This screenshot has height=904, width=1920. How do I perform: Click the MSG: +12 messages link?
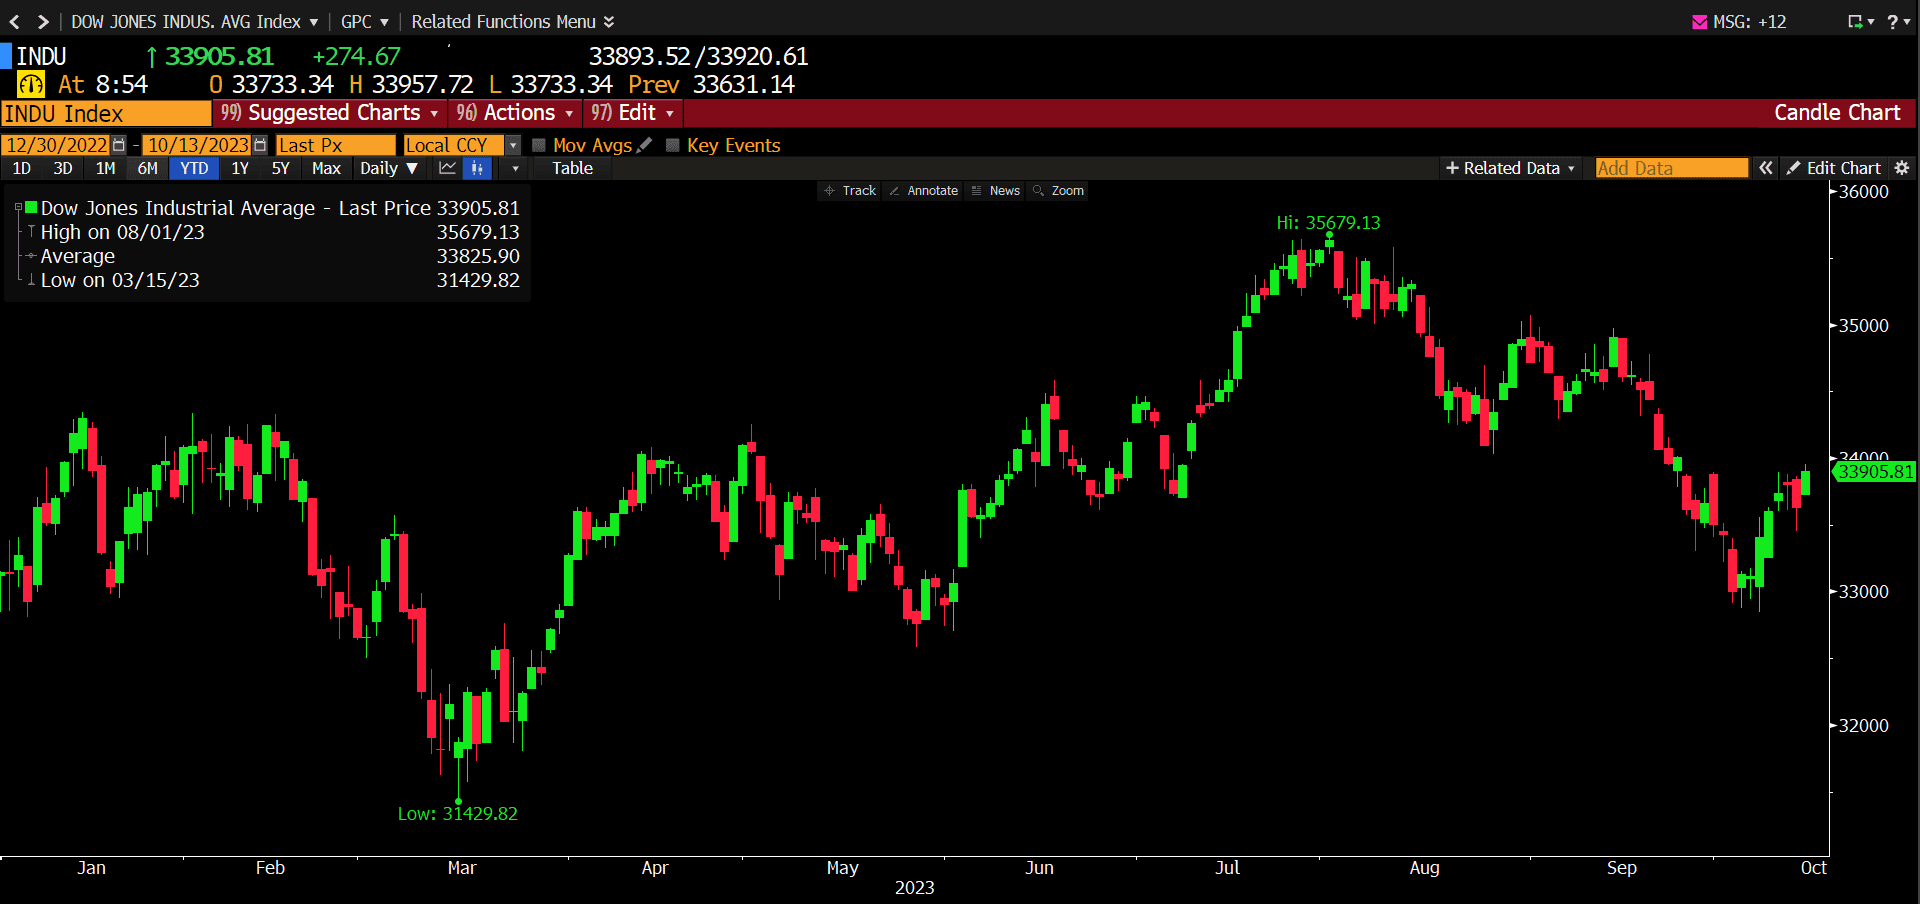[1749, 22]
